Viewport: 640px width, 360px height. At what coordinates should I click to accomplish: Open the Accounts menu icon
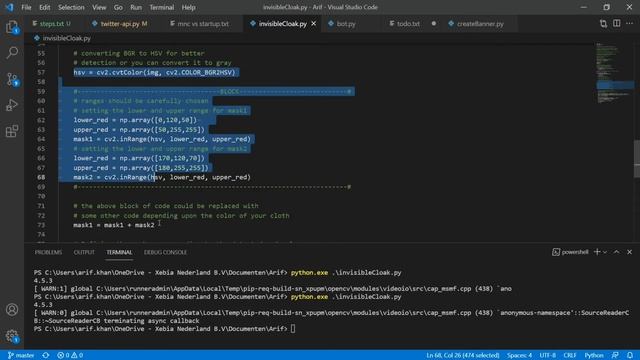pyautogui.click(x=12, y=309)
